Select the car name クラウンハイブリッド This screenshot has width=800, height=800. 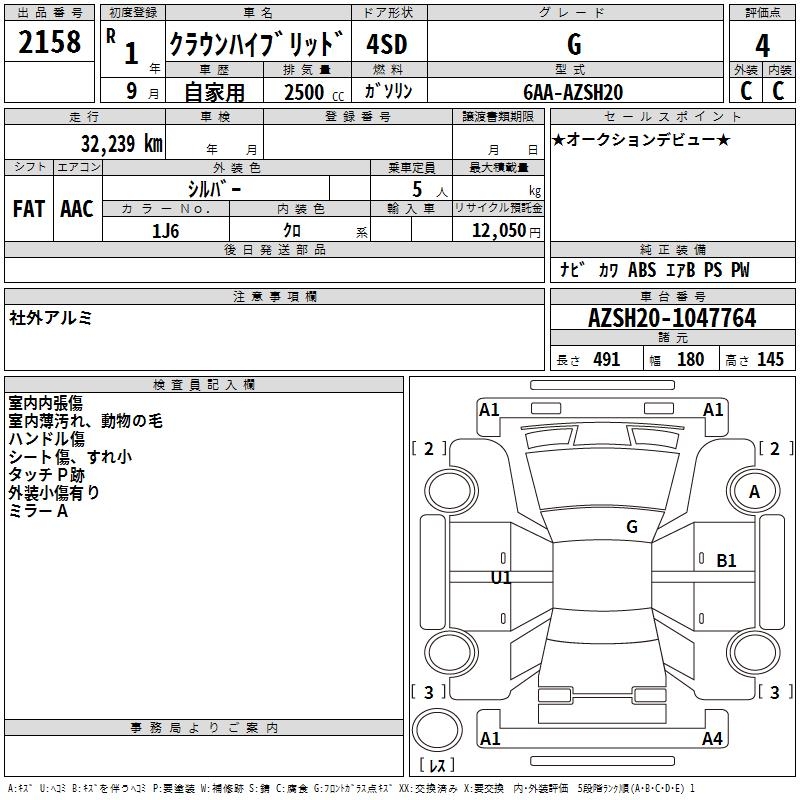[x=257, y=43]
